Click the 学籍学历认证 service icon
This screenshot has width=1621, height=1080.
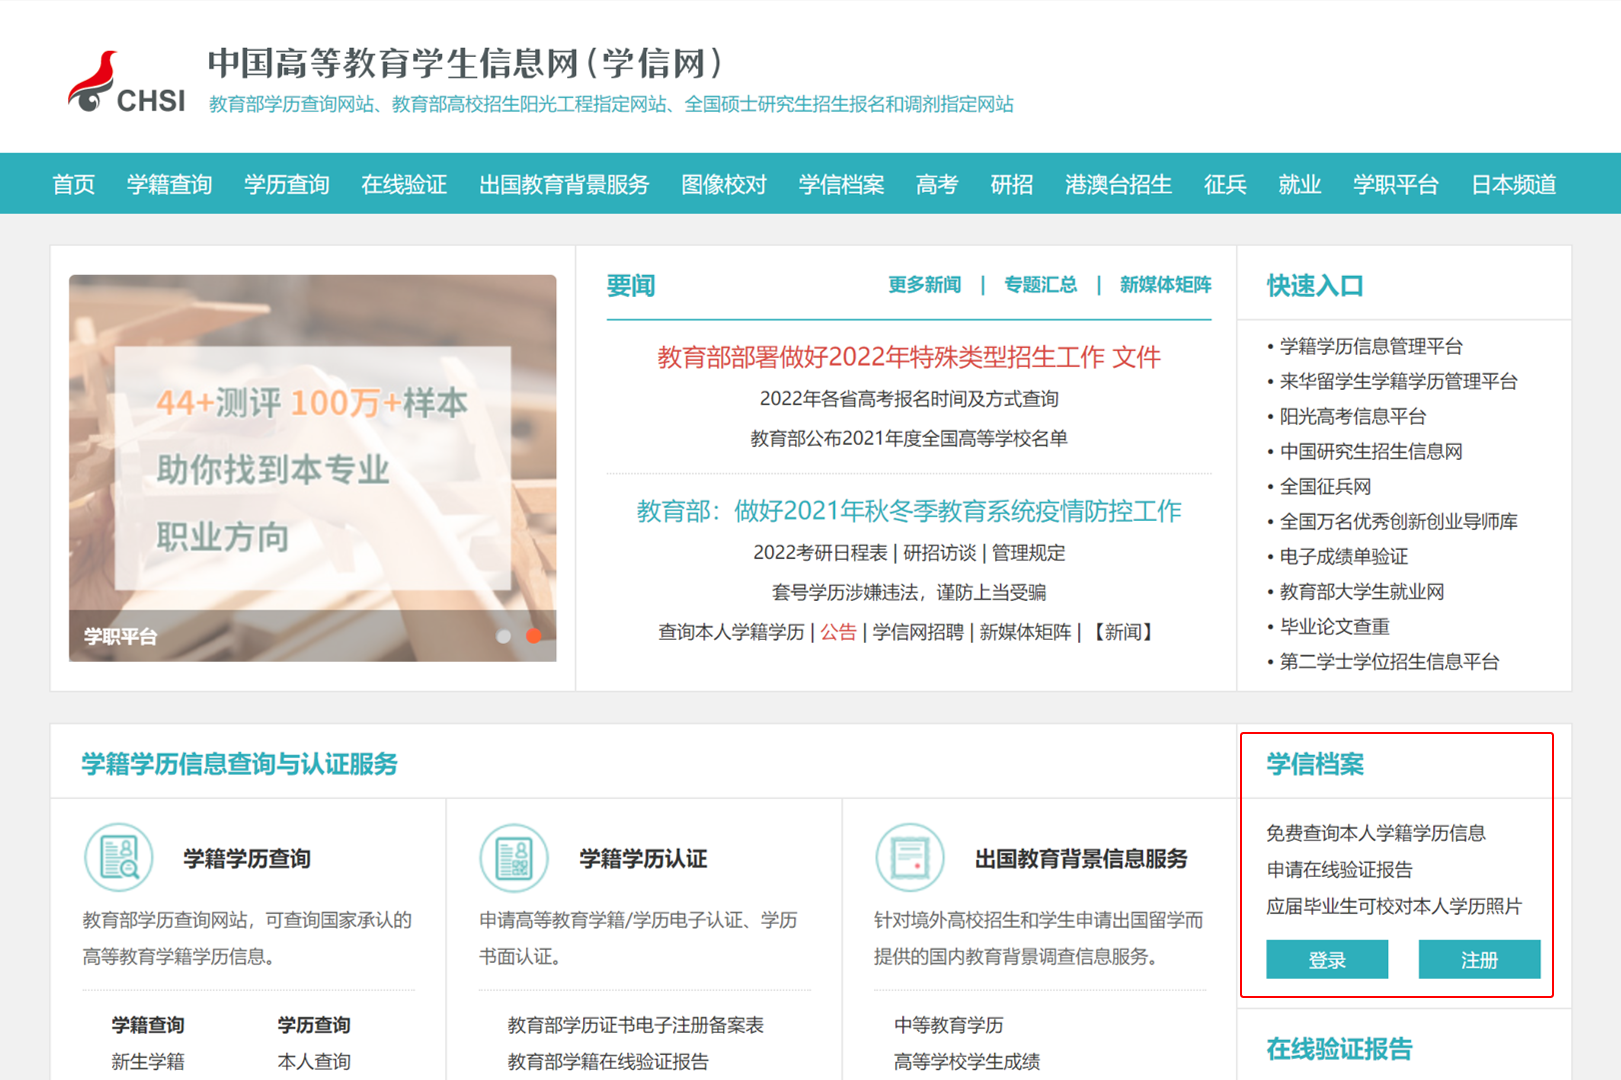(514, 858)
